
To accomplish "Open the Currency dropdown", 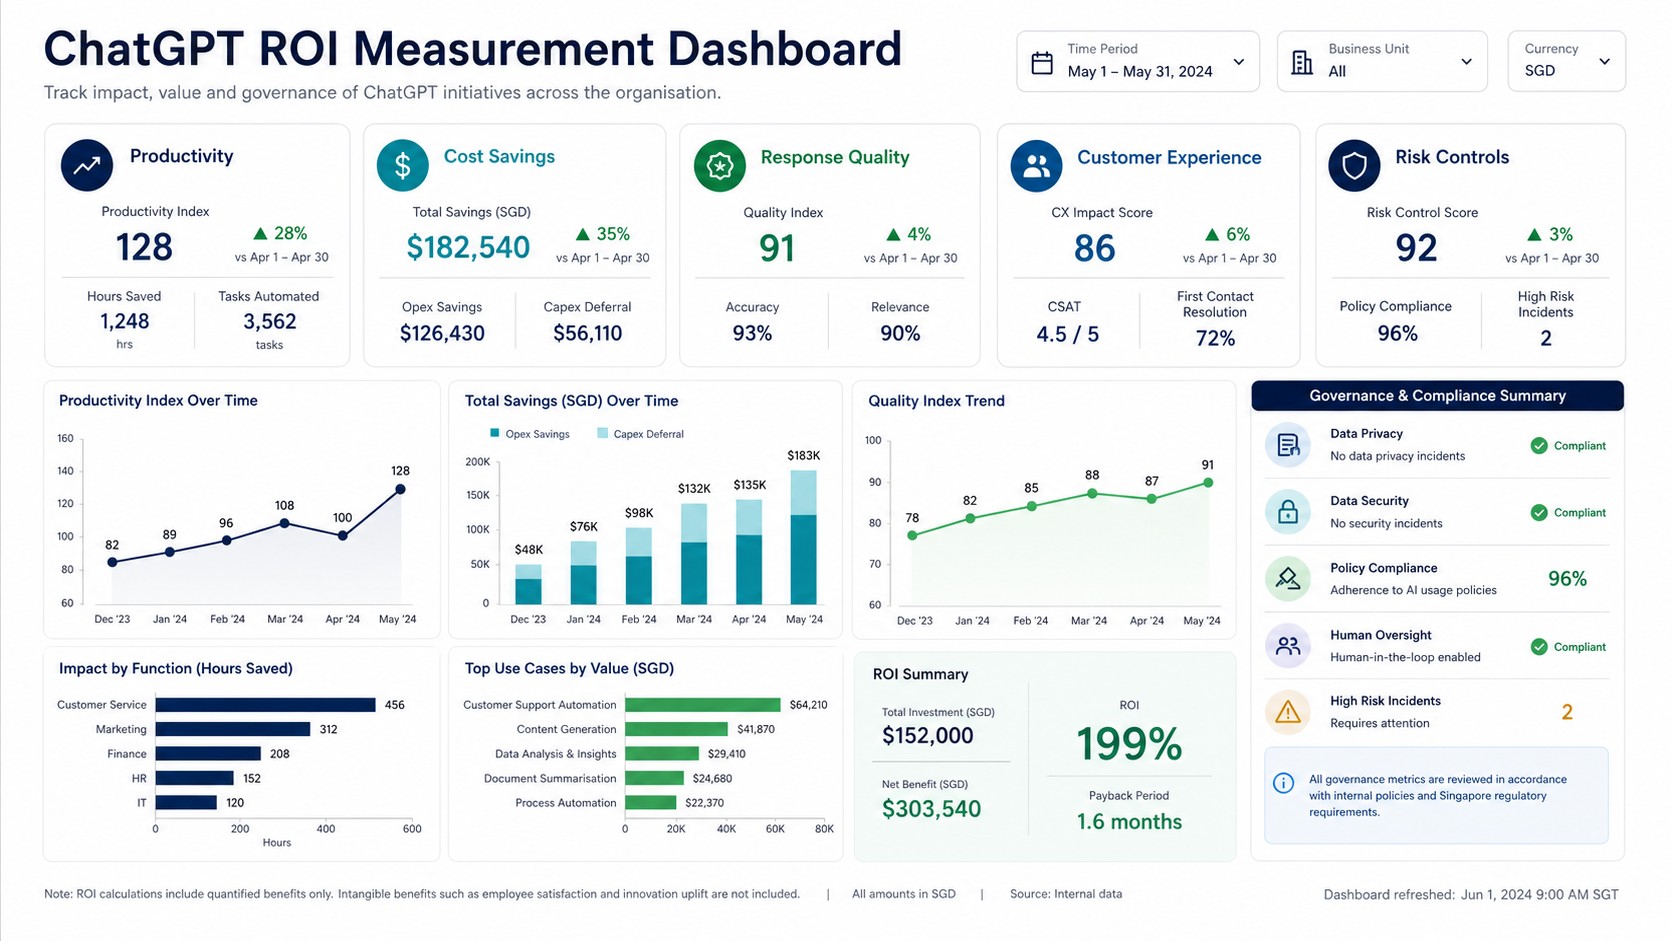I will pos(1566,61).
